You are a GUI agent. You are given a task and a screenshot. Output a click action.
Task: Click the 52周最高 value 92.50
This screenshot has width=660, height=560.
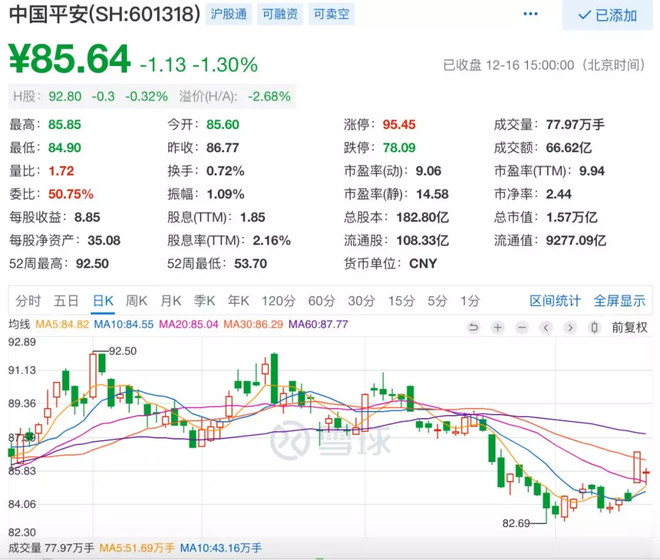(92, 264)
